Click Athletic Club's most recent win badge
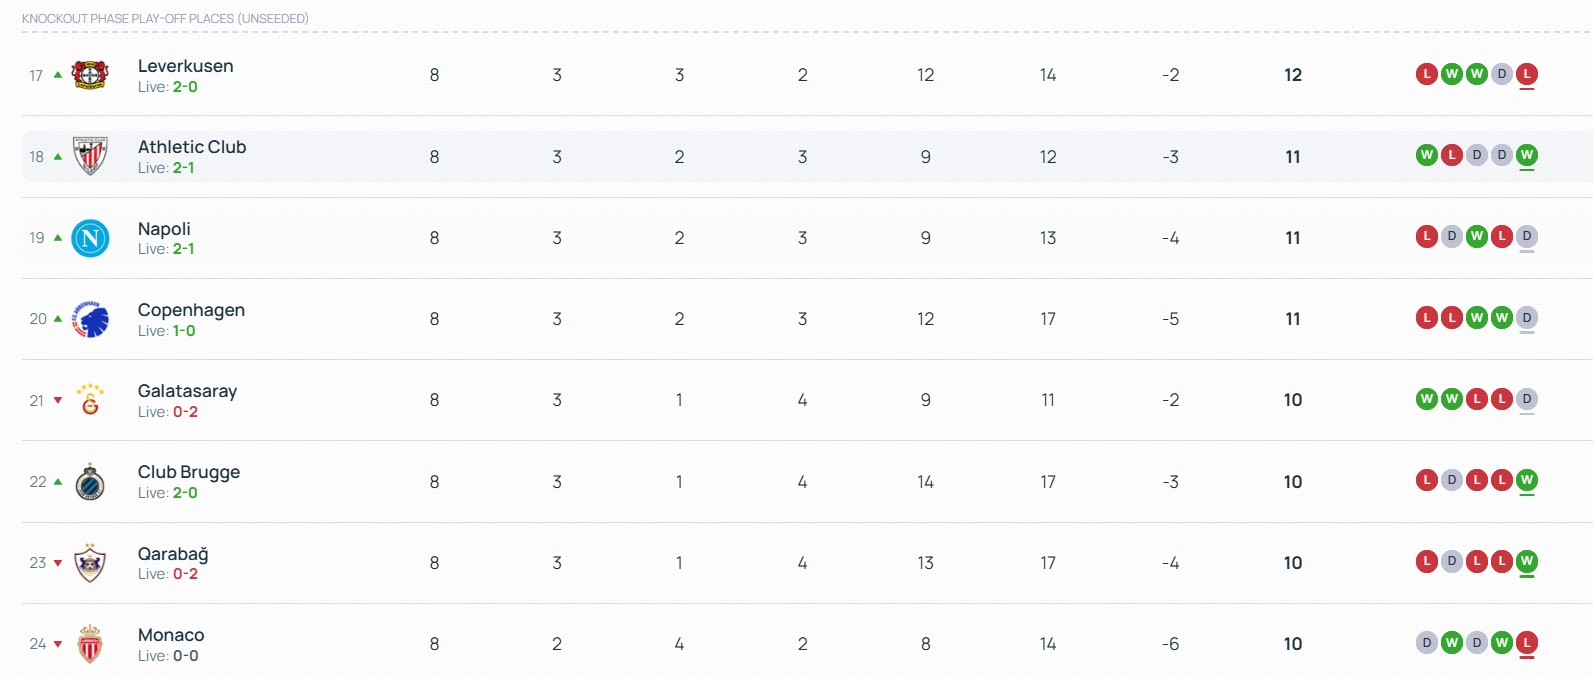Viewport: 1593px width, 679px height. pos(1526,155)
